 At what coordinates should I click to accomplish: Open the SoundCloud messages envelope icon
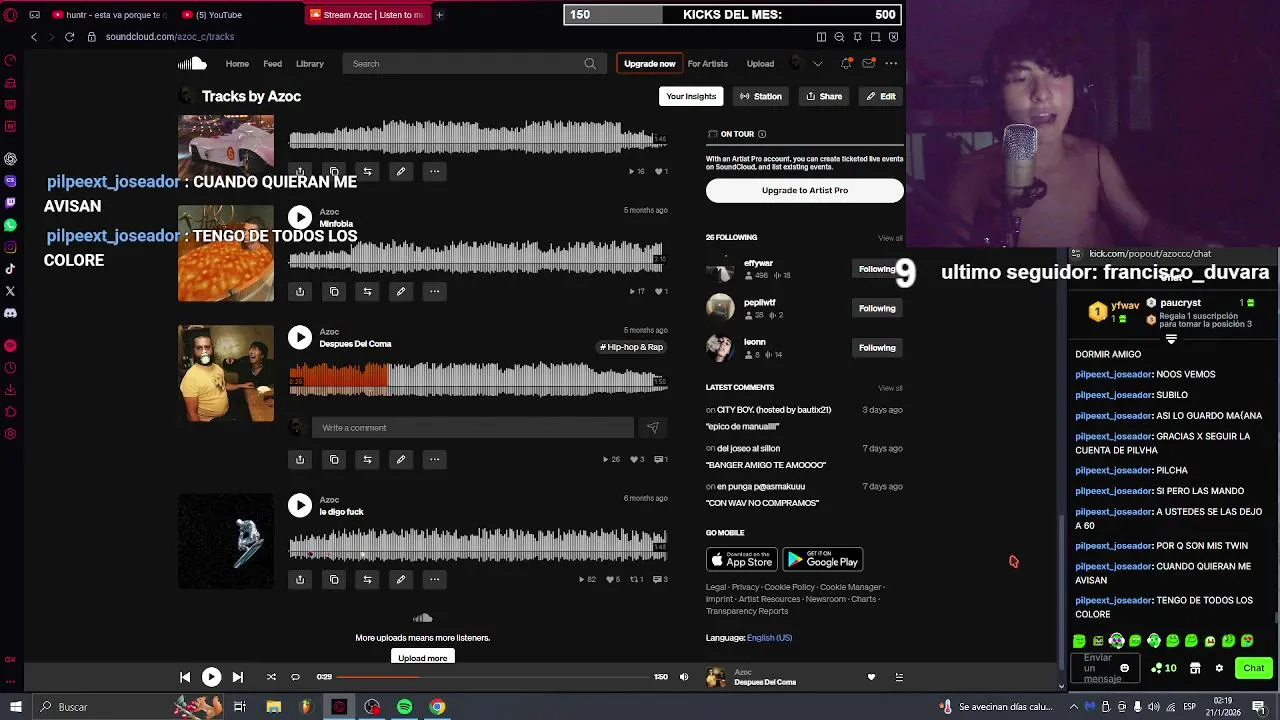[868, 64]
